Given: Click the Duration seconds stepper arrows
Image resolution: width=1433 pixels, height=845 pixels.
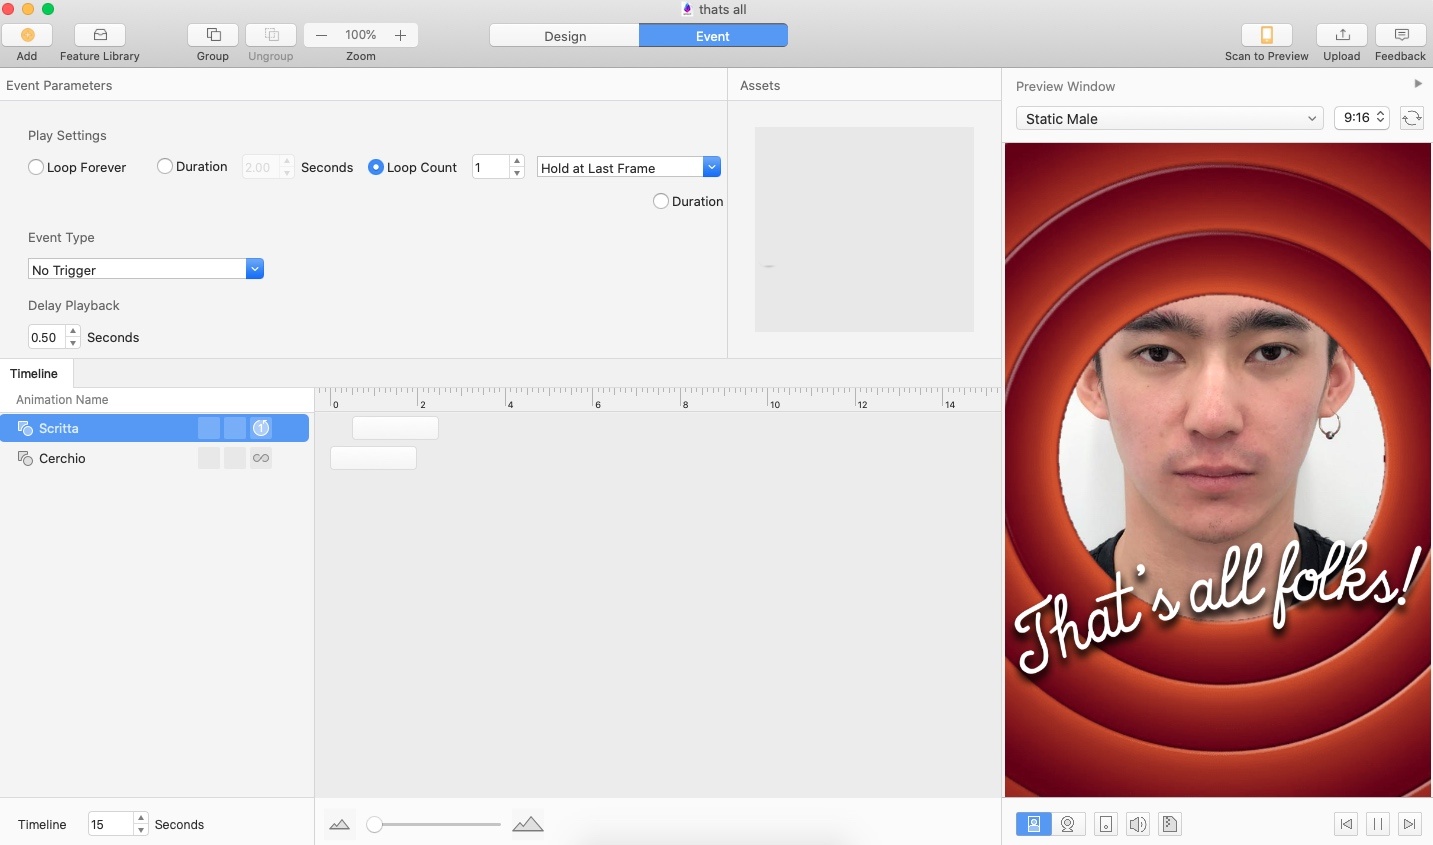Looking at the screenshot, I should click(x=287, y=167).
